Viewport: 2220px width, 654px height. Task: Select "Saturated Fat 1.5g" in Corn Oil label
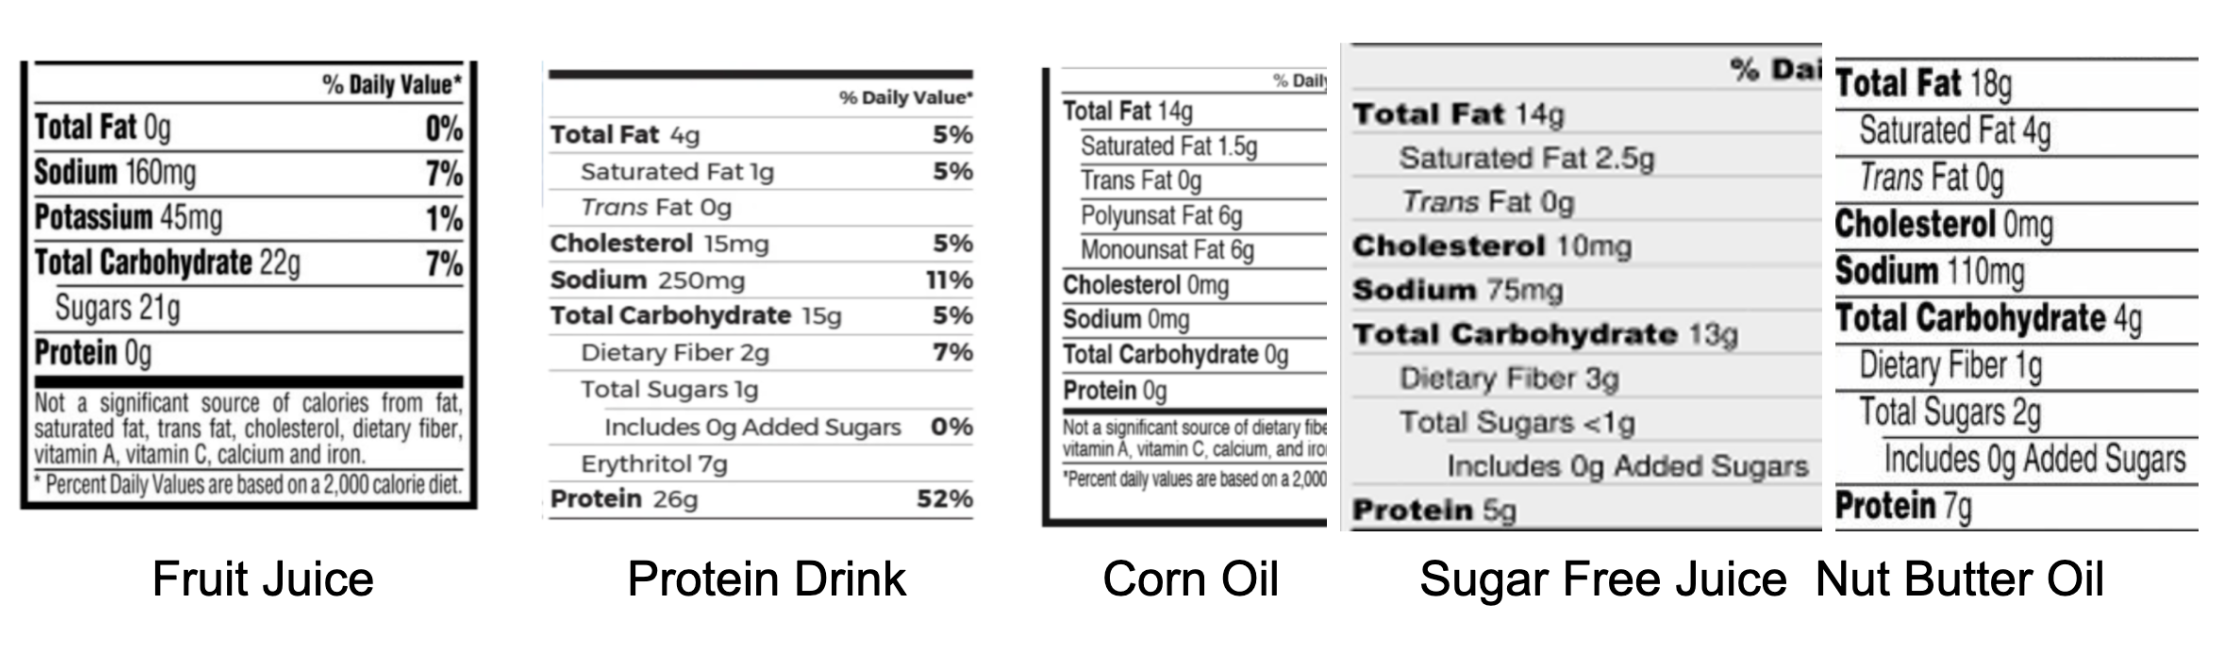1169,147
